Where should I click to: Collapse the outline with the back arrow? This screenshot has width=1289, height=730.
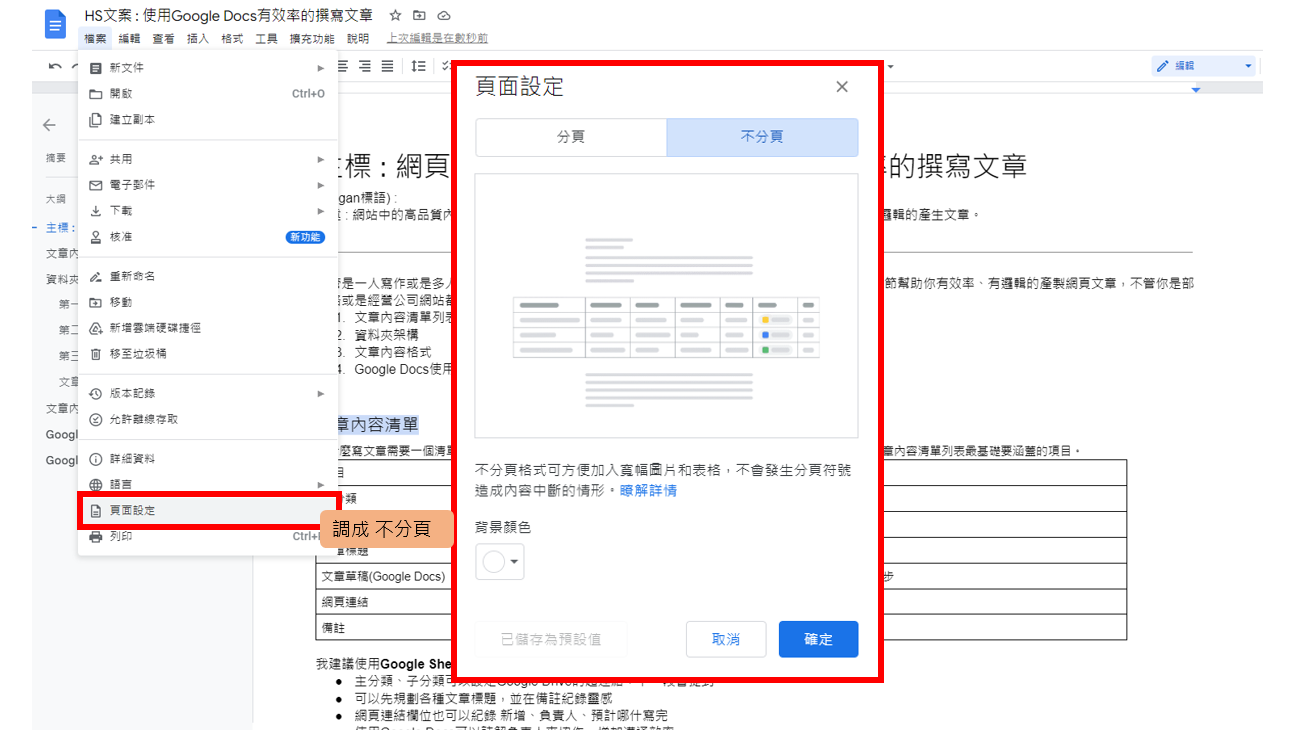click(49, 125)
